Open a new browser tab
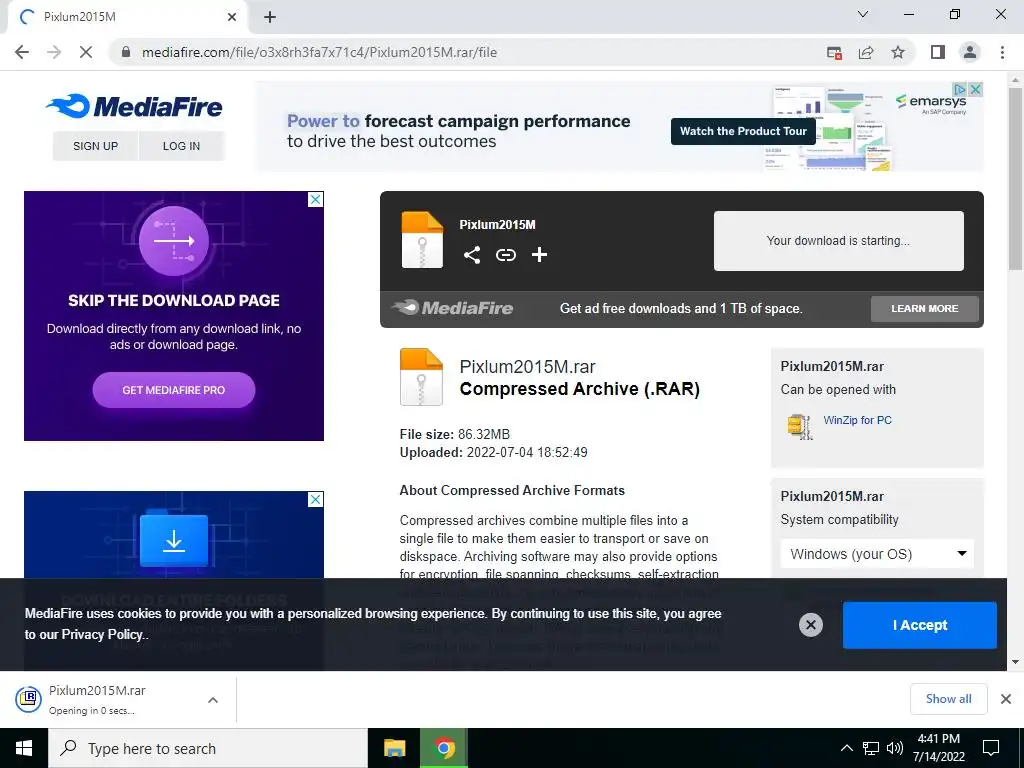Viewport: 1024px width, 768px height. [x=270, y=17]
